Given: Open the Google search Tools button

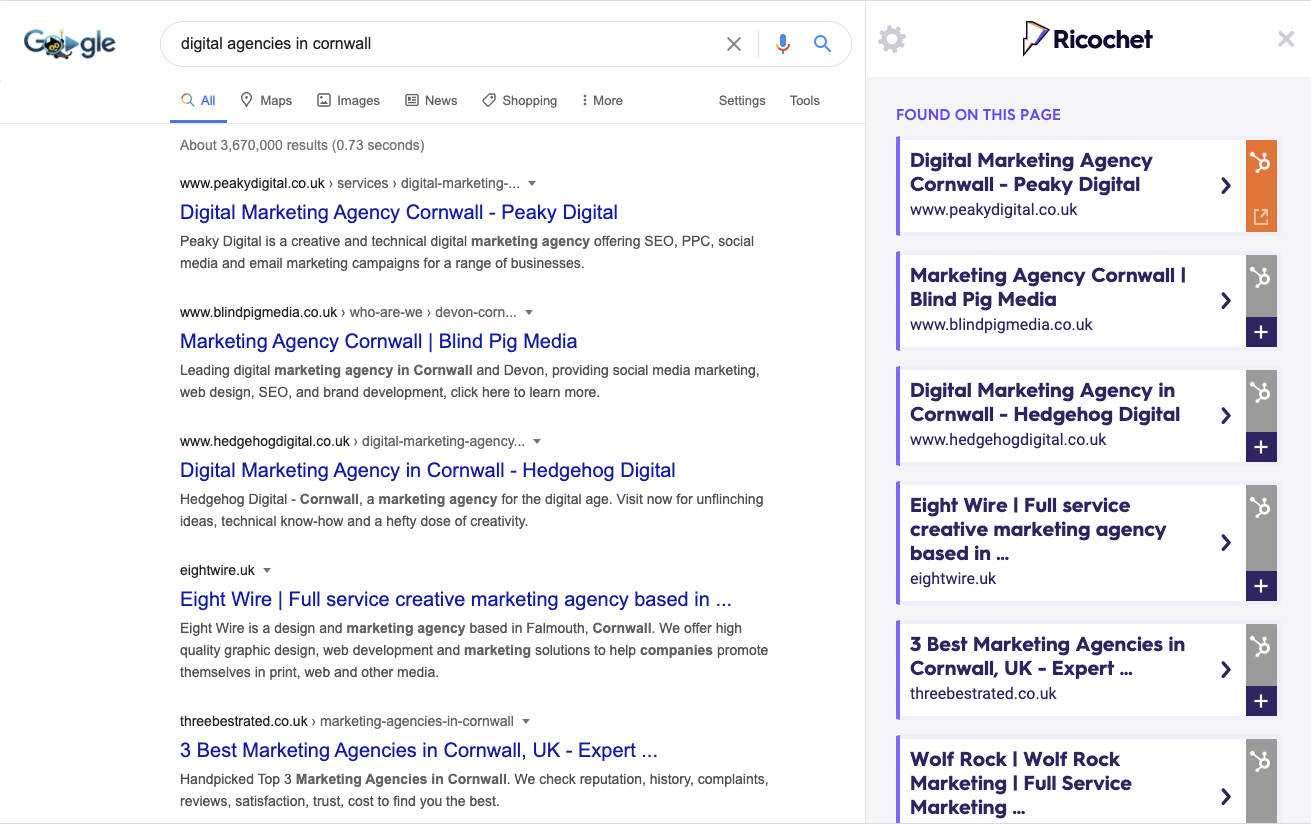Looking at the screenshot, I should tap(804, 101).
